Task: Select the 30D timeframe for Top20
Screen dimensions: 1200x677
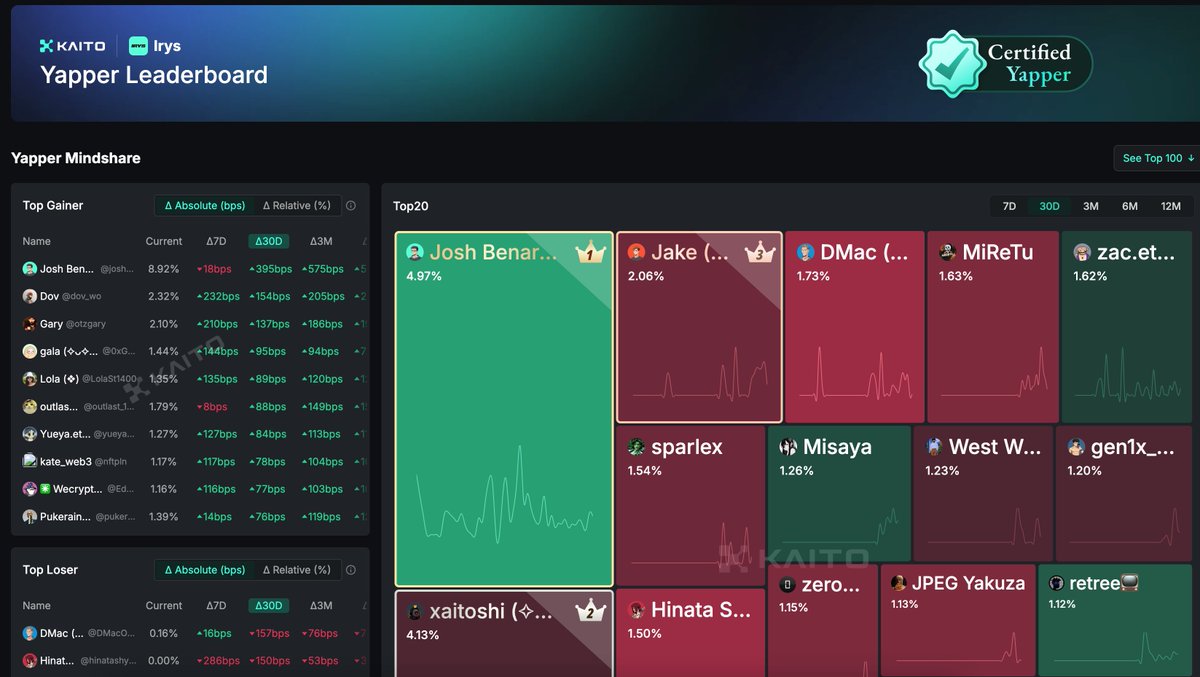Action: (1049, 207)
